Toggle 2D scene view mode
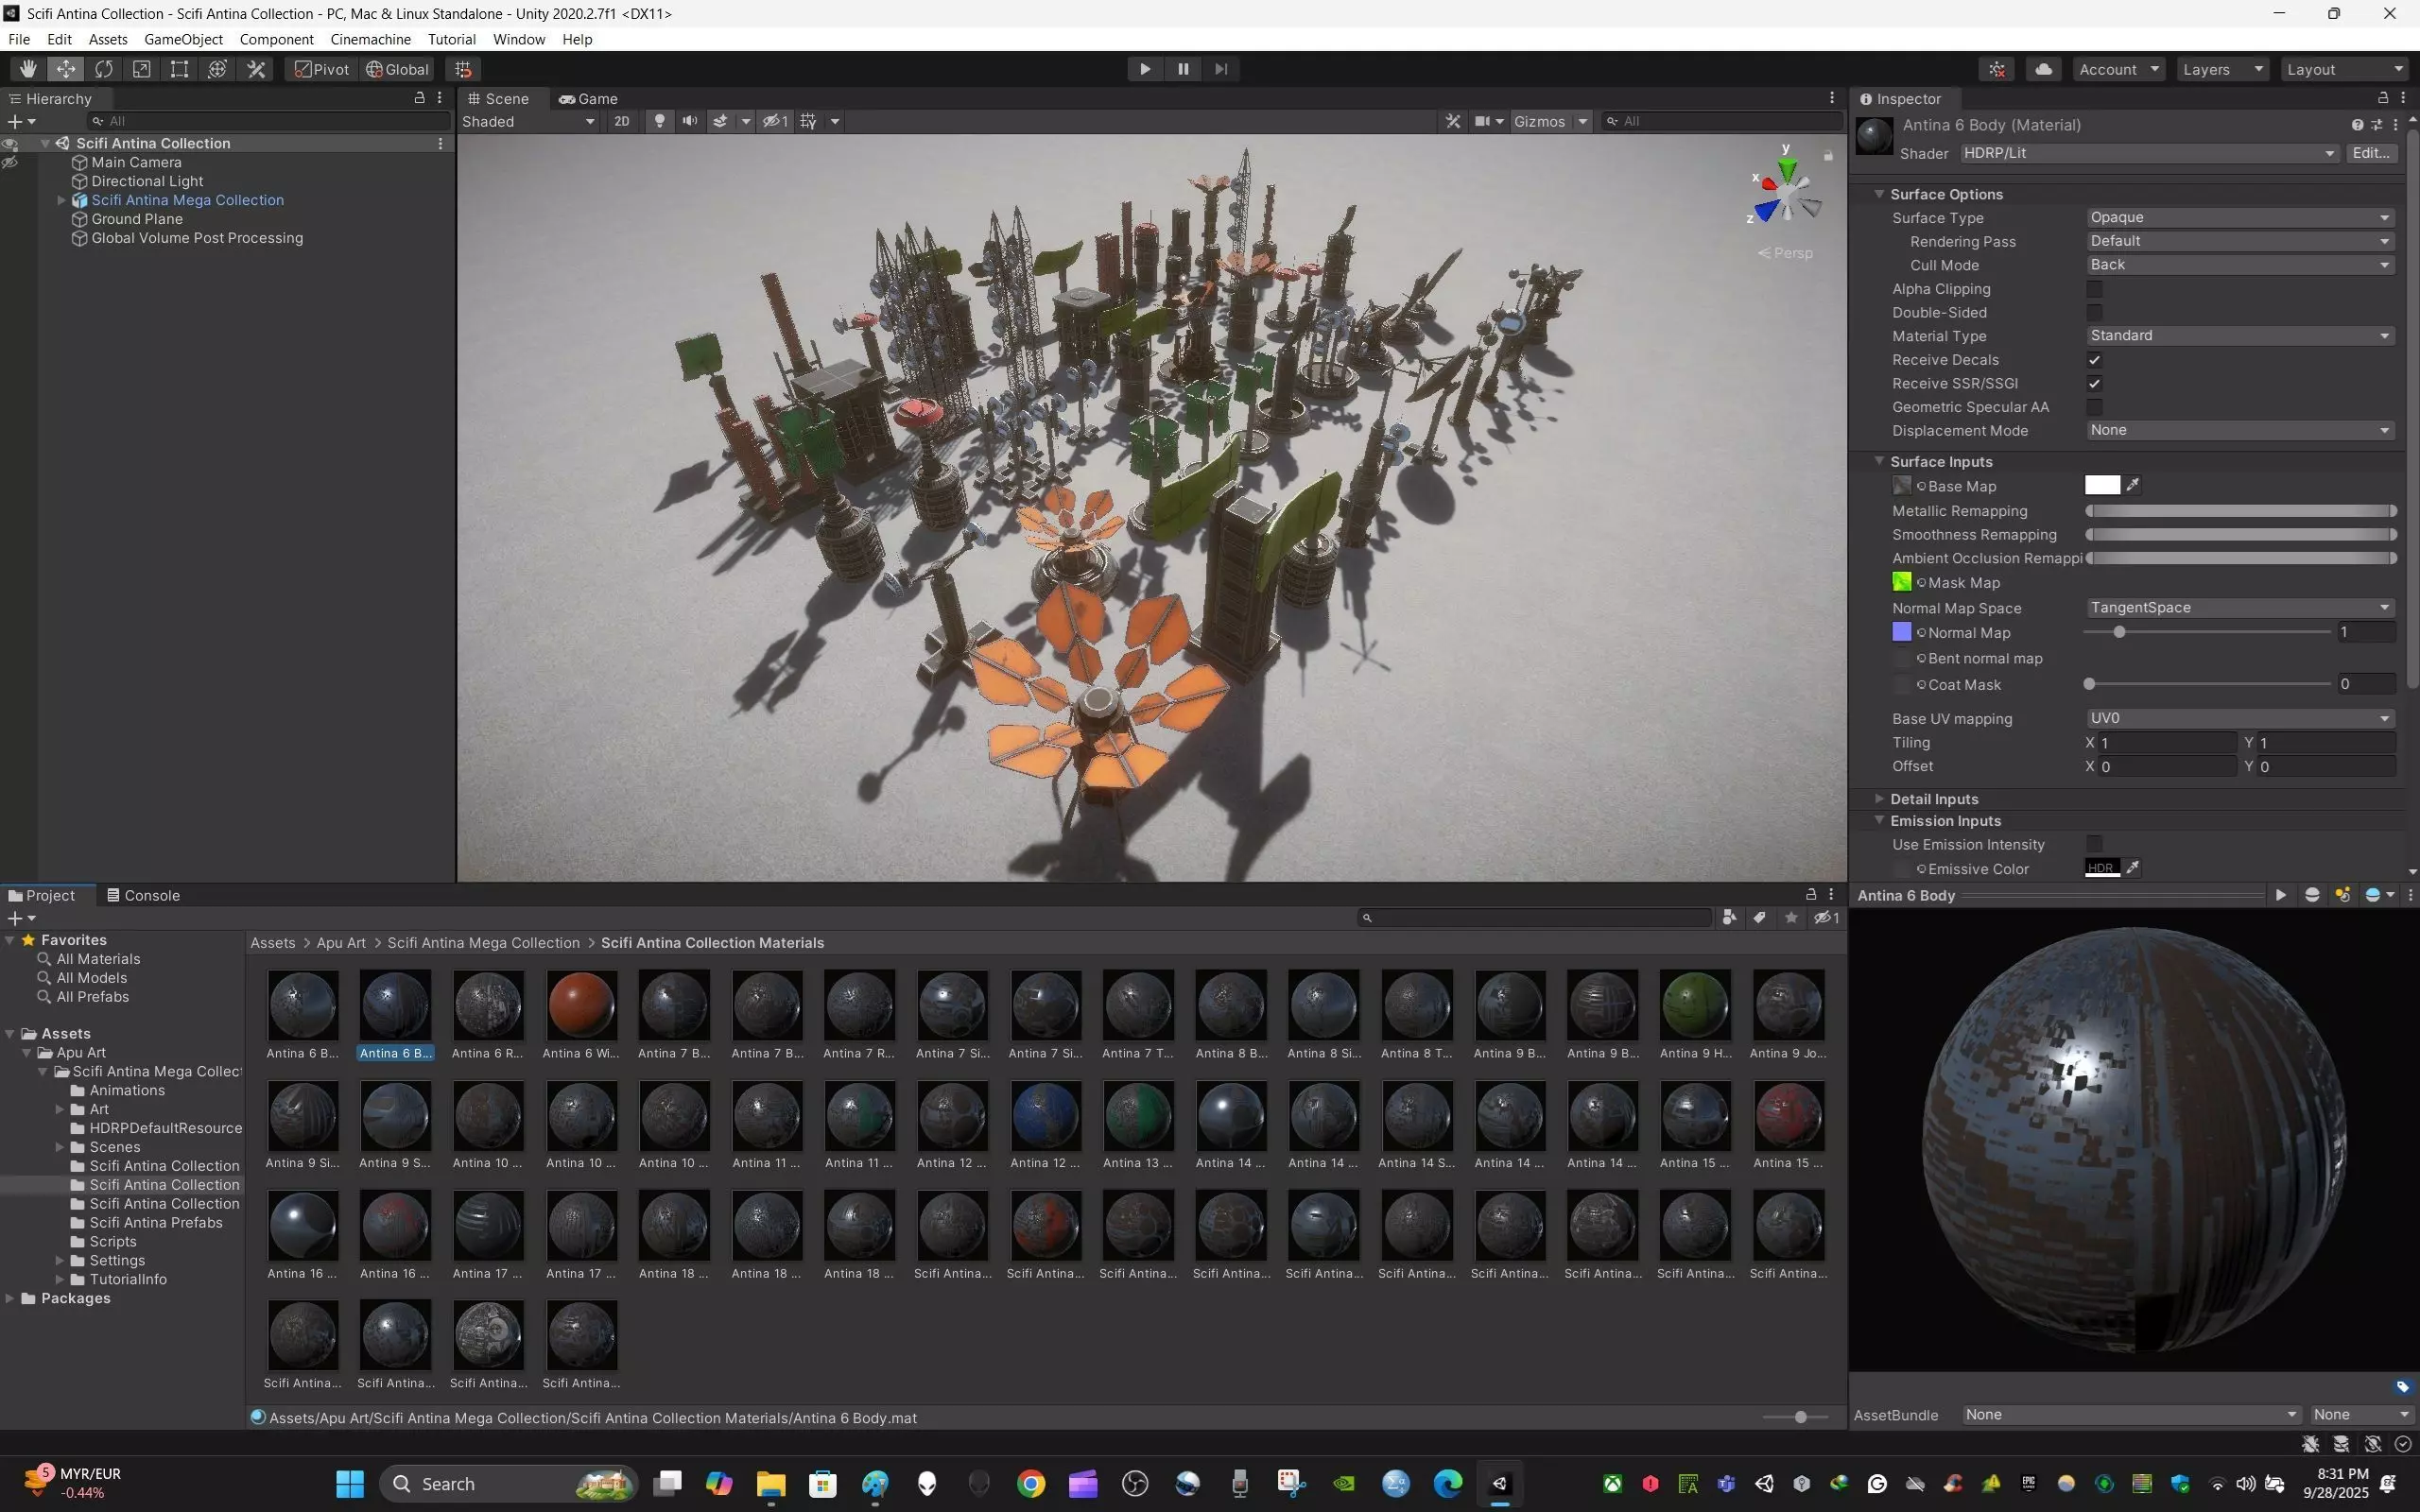 (621, 121)
